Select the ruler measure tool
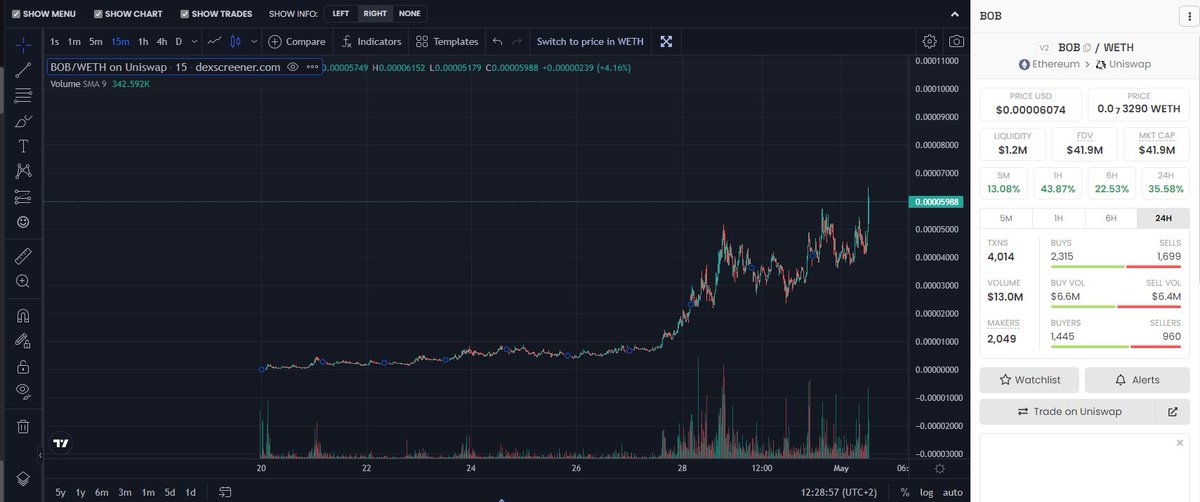Screen dimensions: 1200x502 tap(23, 256)
